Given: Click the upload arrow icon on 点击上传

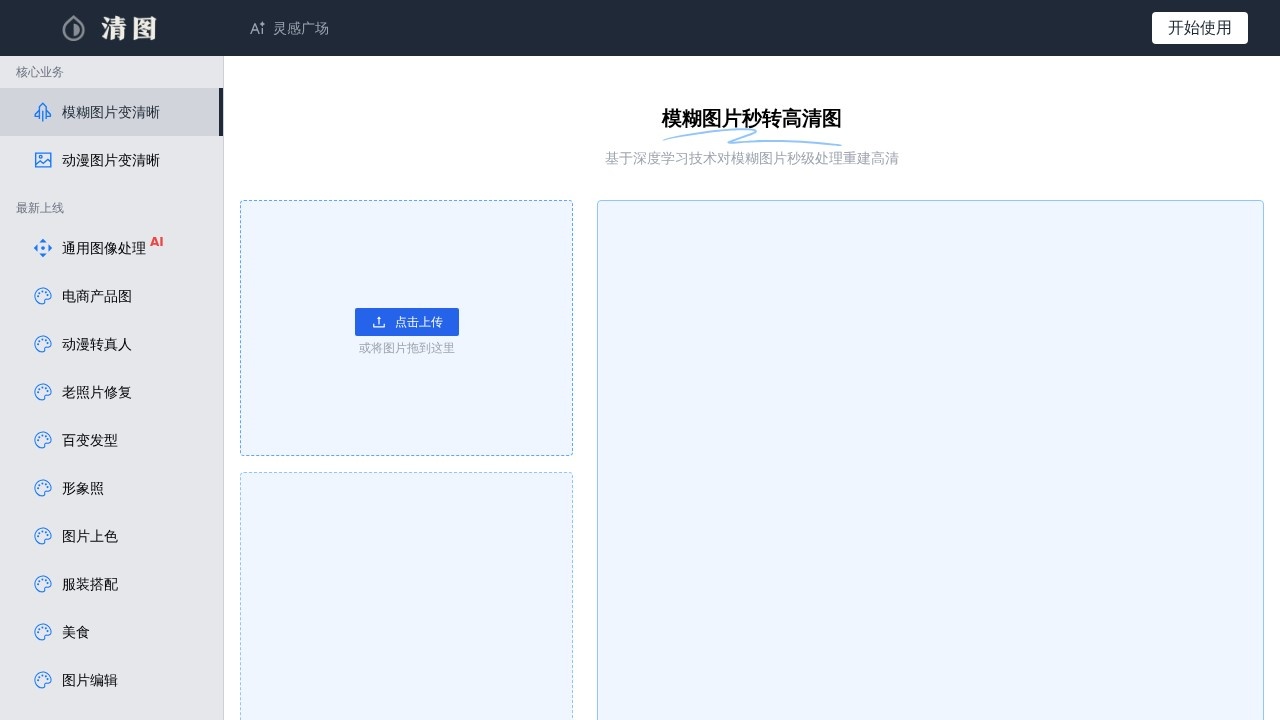Looking at the screenshot, I should 379,322.
